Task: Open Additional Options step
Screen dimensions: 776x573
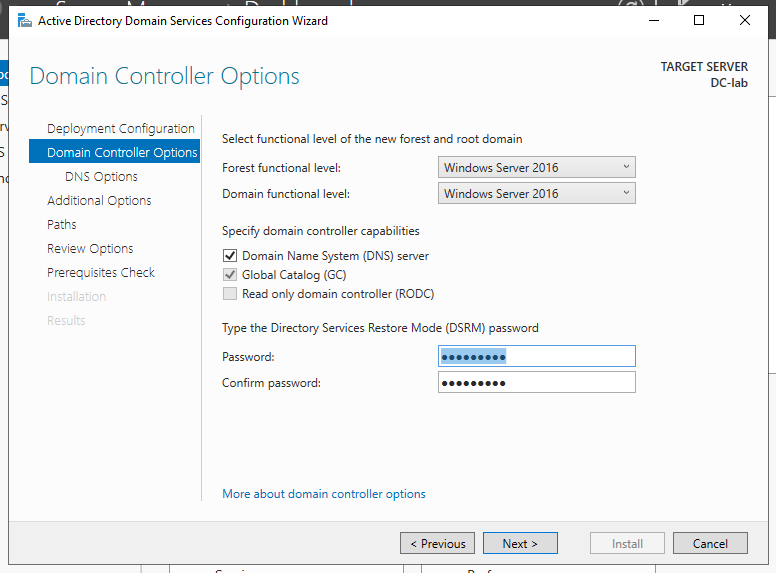Action: point(99,201)
